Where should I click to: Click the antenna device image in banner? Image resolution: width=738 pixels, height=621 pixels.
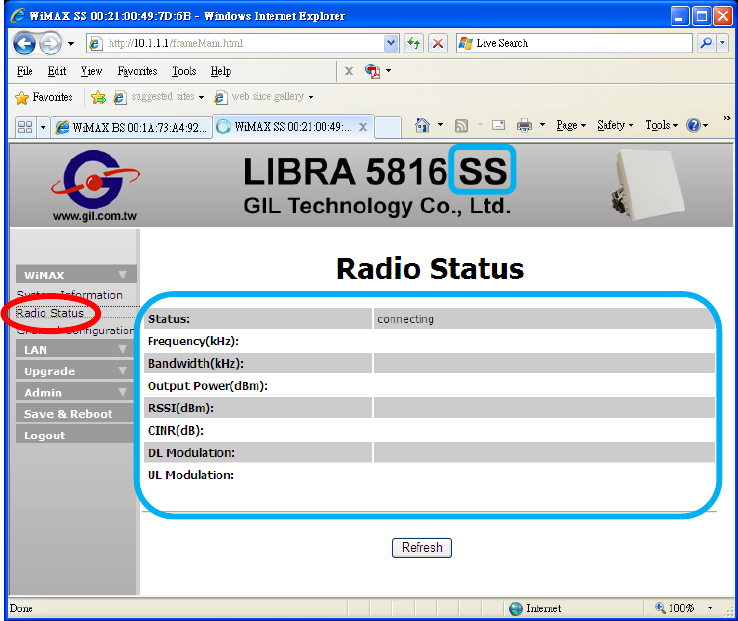click(648, 185)
